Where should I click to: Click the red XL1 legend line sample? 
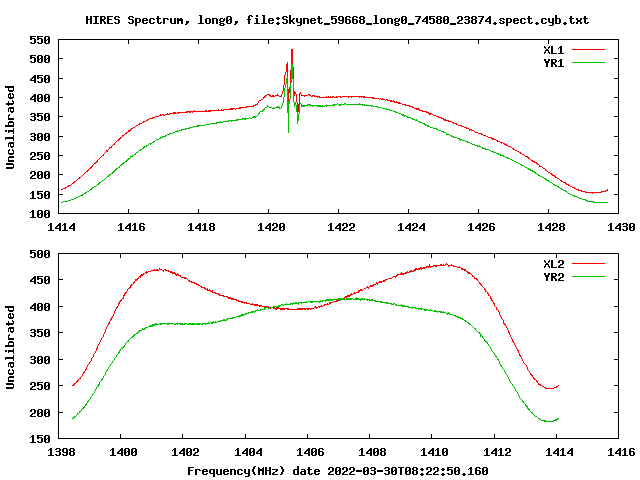(588, 50)
